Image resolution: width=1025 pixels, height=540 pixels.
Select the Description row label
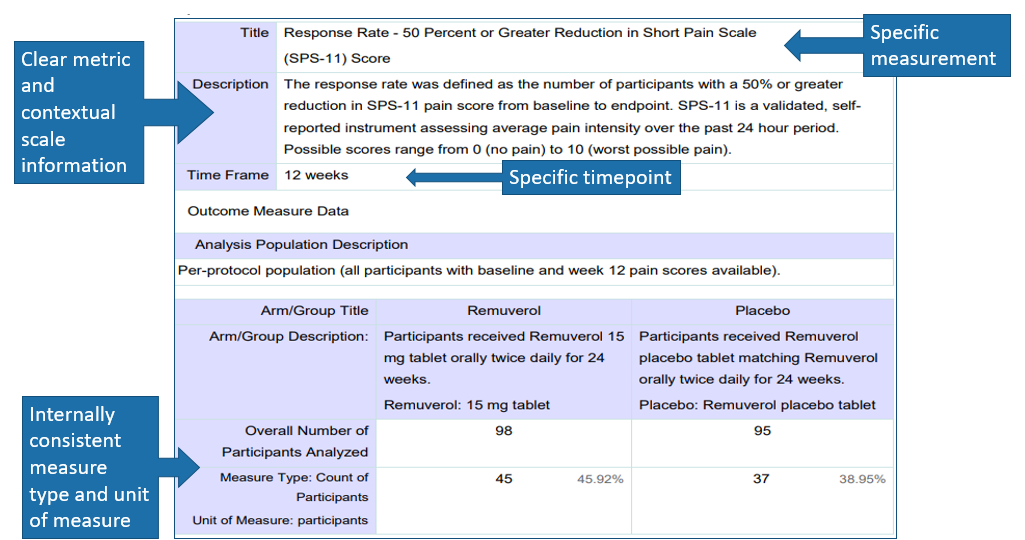(230, 84)
